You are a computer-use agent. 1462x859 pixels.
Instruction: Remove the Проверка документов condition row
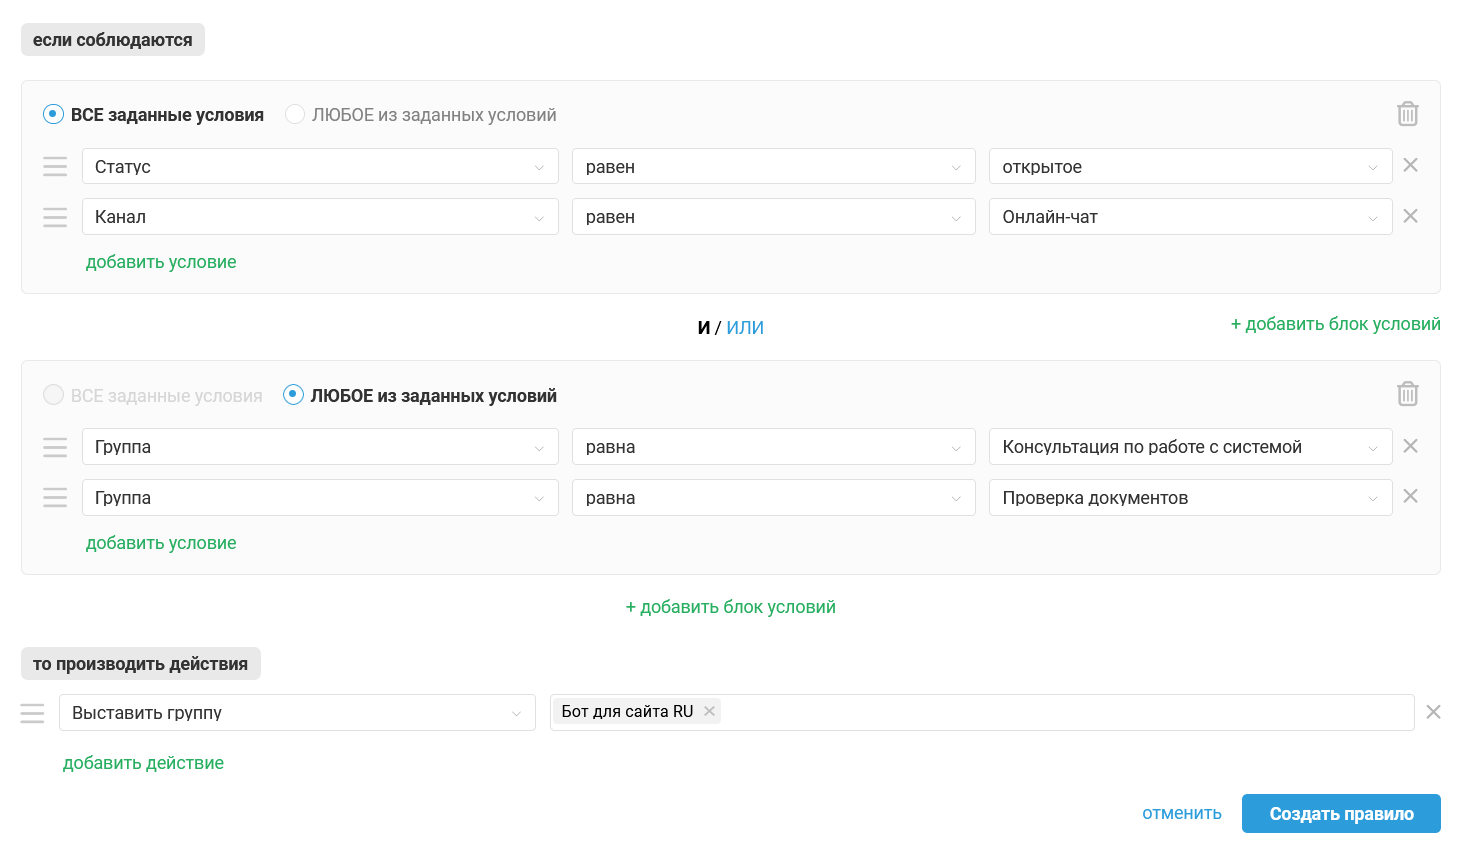click(1410, 496)
